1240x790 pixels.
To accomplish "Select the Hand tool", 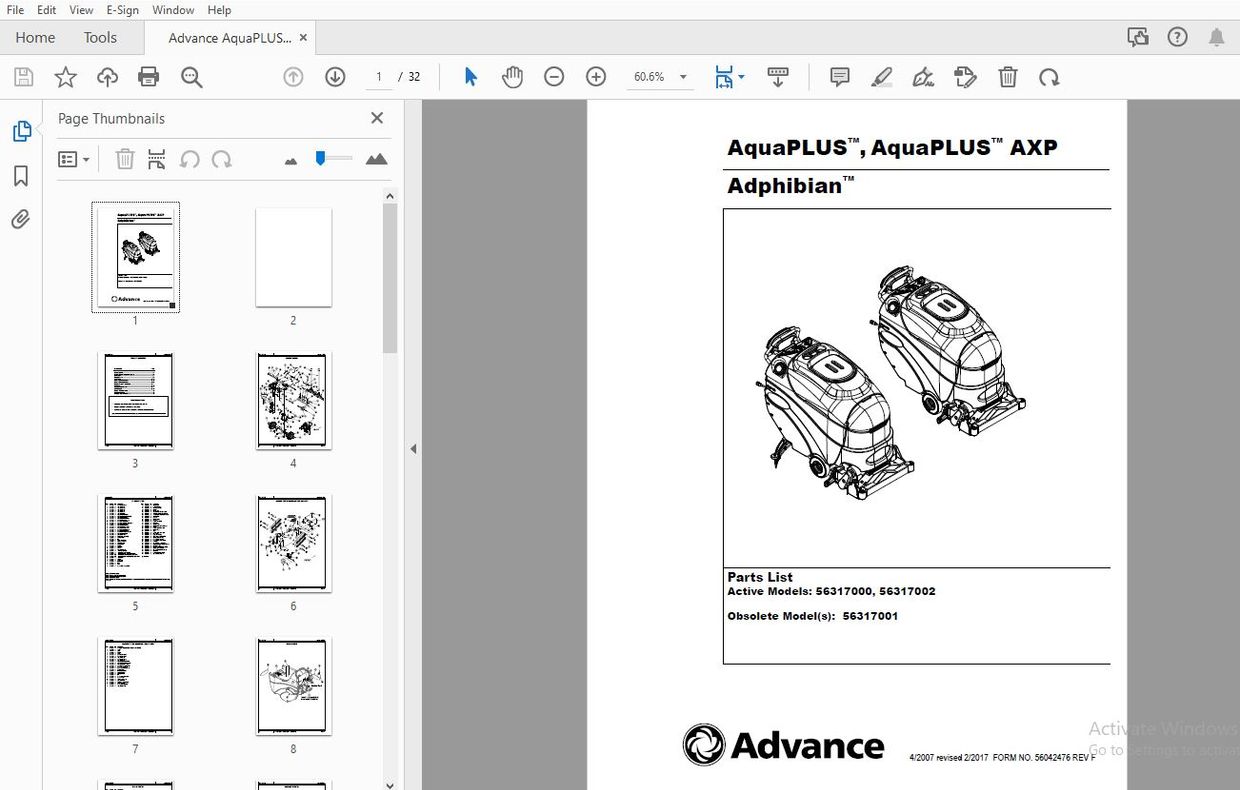I will [512, 77].
